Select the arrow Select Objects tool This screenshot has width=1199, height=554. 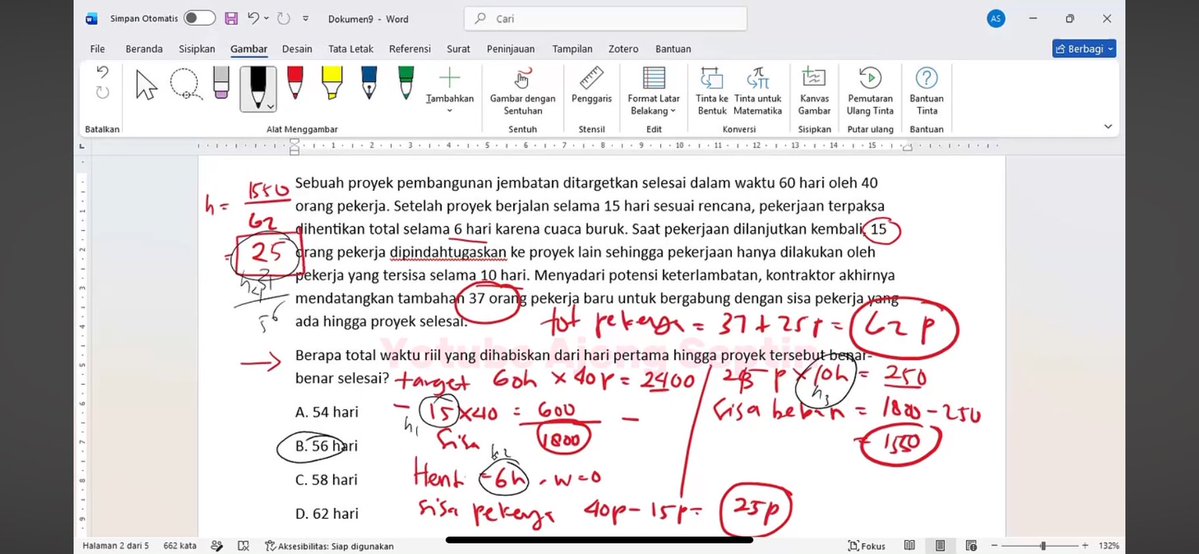click(x=146, y=84)
